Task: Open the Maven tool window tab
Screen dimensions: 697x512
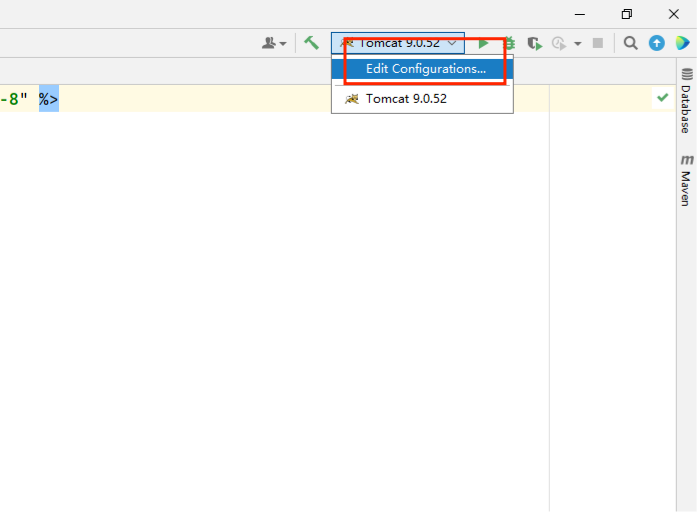Action: pyautogui.click(x=686, y=180)
